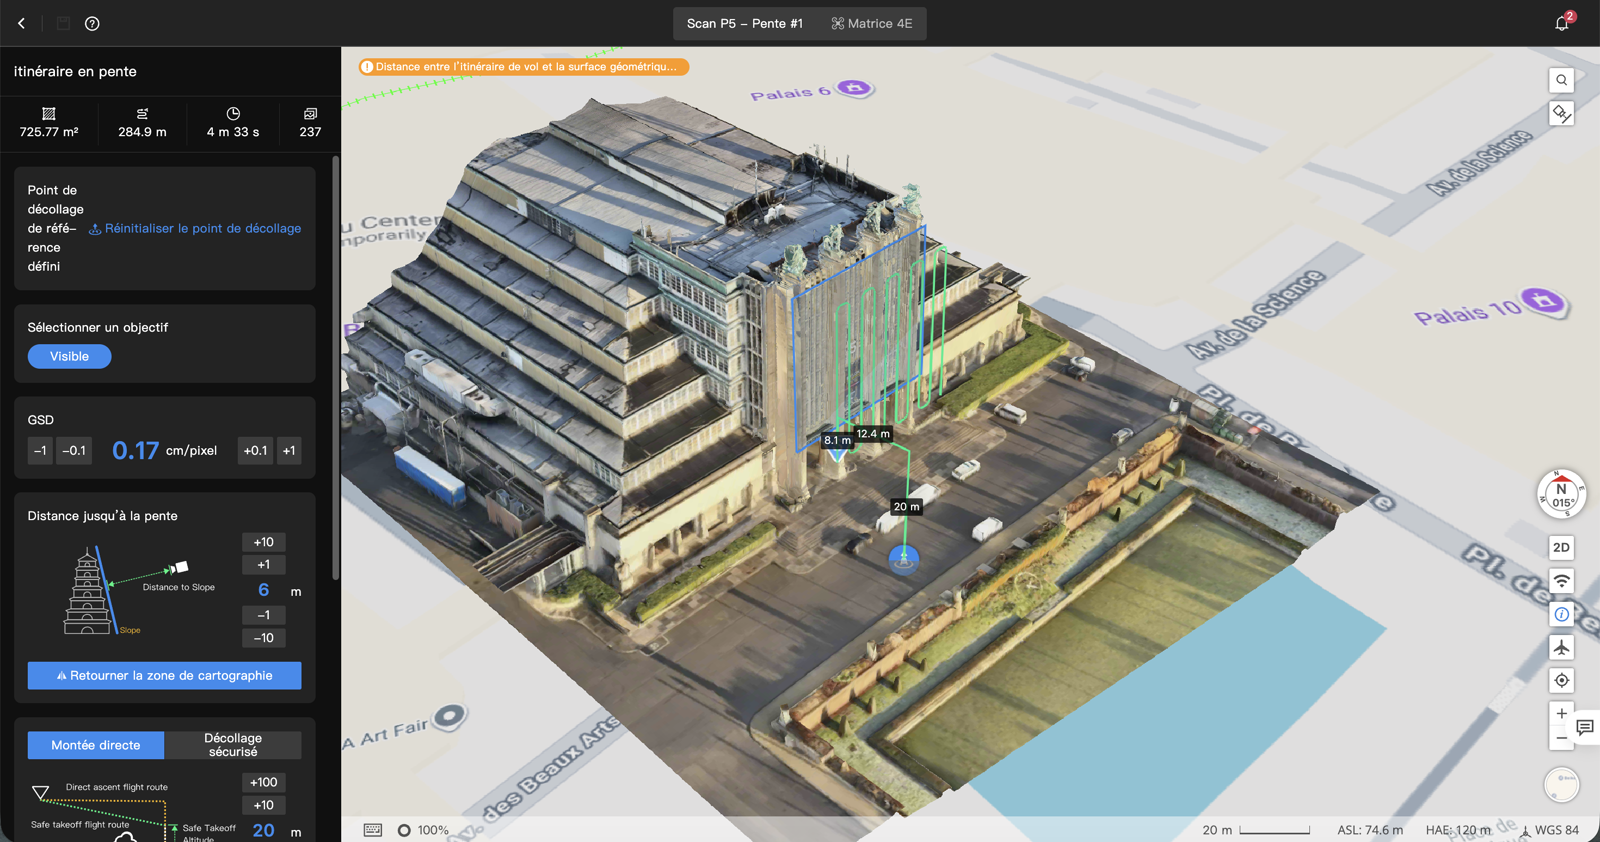
Task: Click Retourner la zone de cartographie
Action: [x=164, y=676]
